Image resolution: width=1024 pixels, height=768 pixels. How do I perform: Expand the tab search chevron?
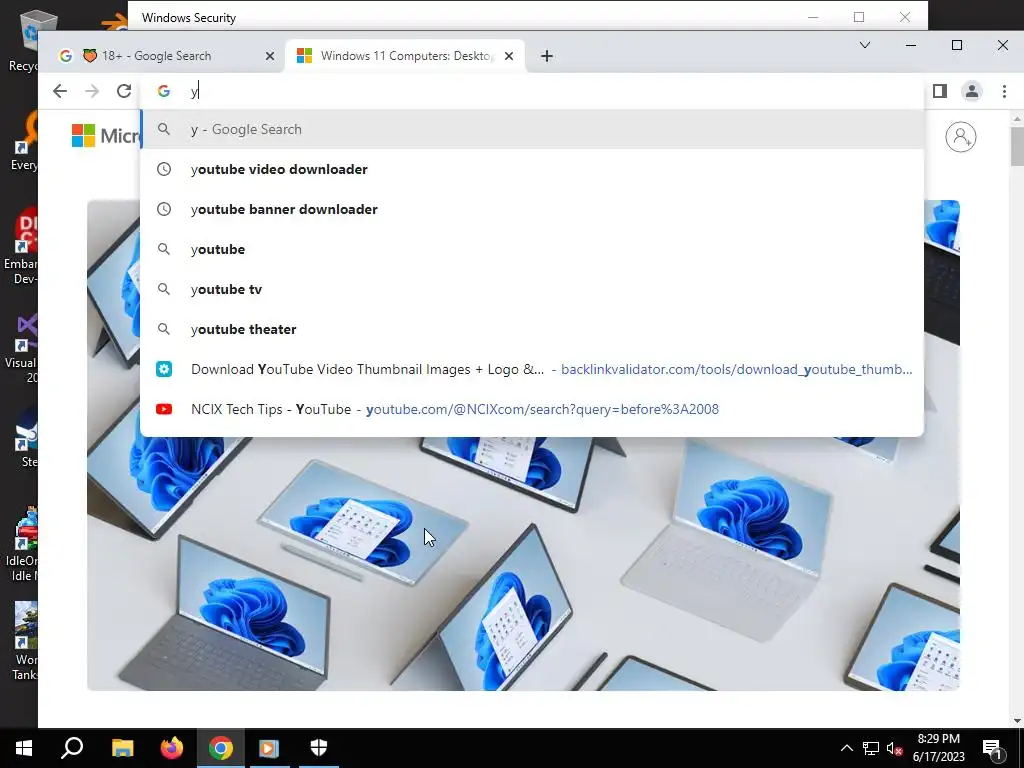click(x=865, y=45)
